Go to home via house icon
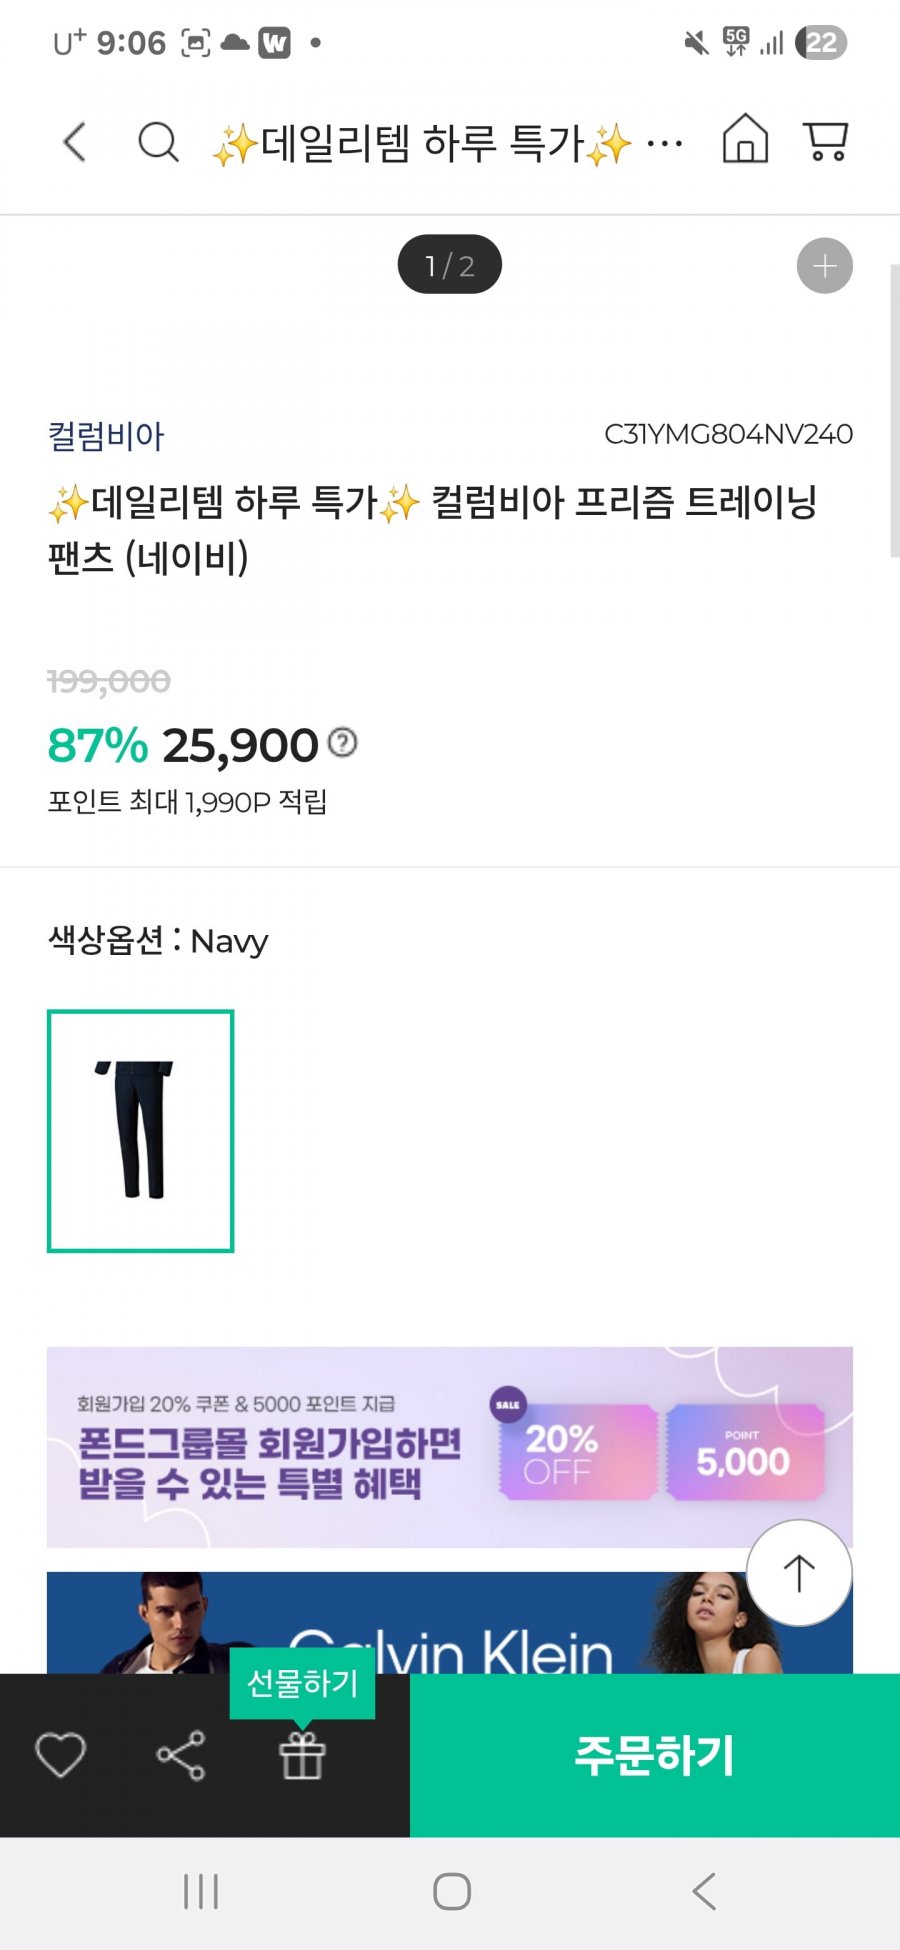900x1950 pixels. 745,138
